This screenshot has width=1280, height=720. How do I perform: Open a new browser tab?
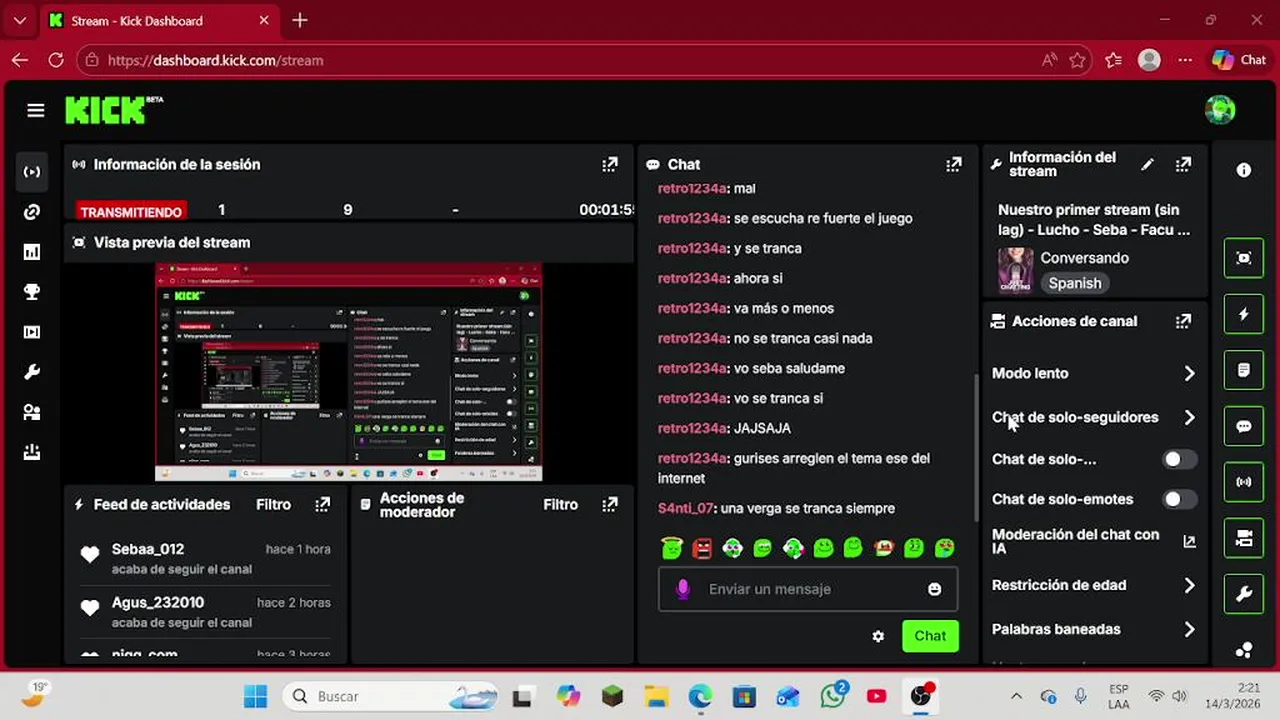point(300,20)
